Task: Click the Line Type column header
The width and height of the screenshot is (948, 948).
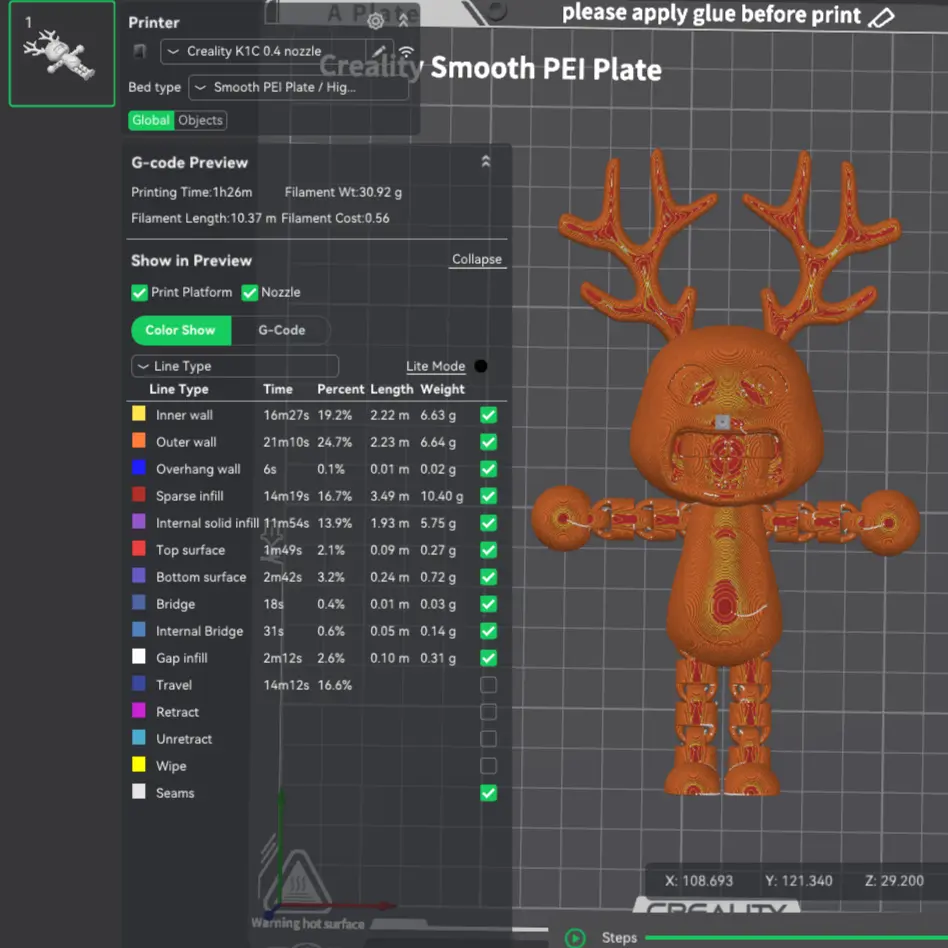Action: (x=179, y=389)
